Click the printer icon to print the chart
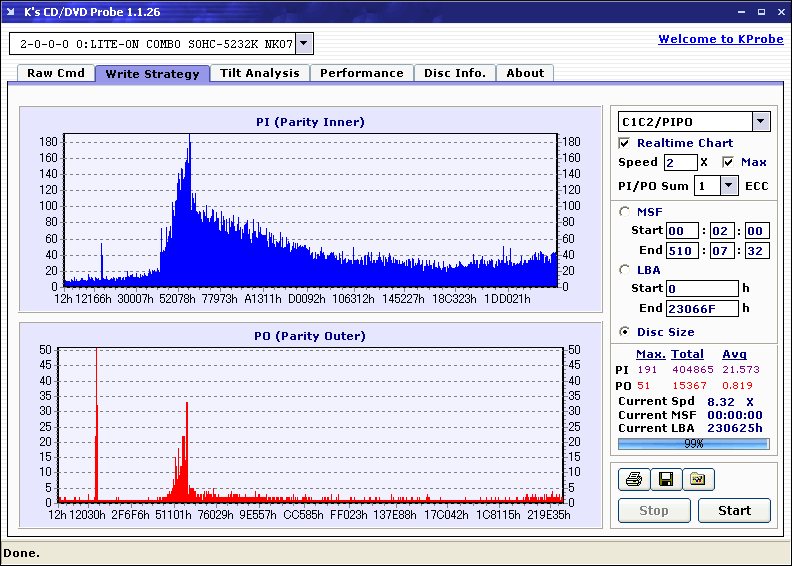The height and width of the screenshot is (566, 792). point(633,480)
